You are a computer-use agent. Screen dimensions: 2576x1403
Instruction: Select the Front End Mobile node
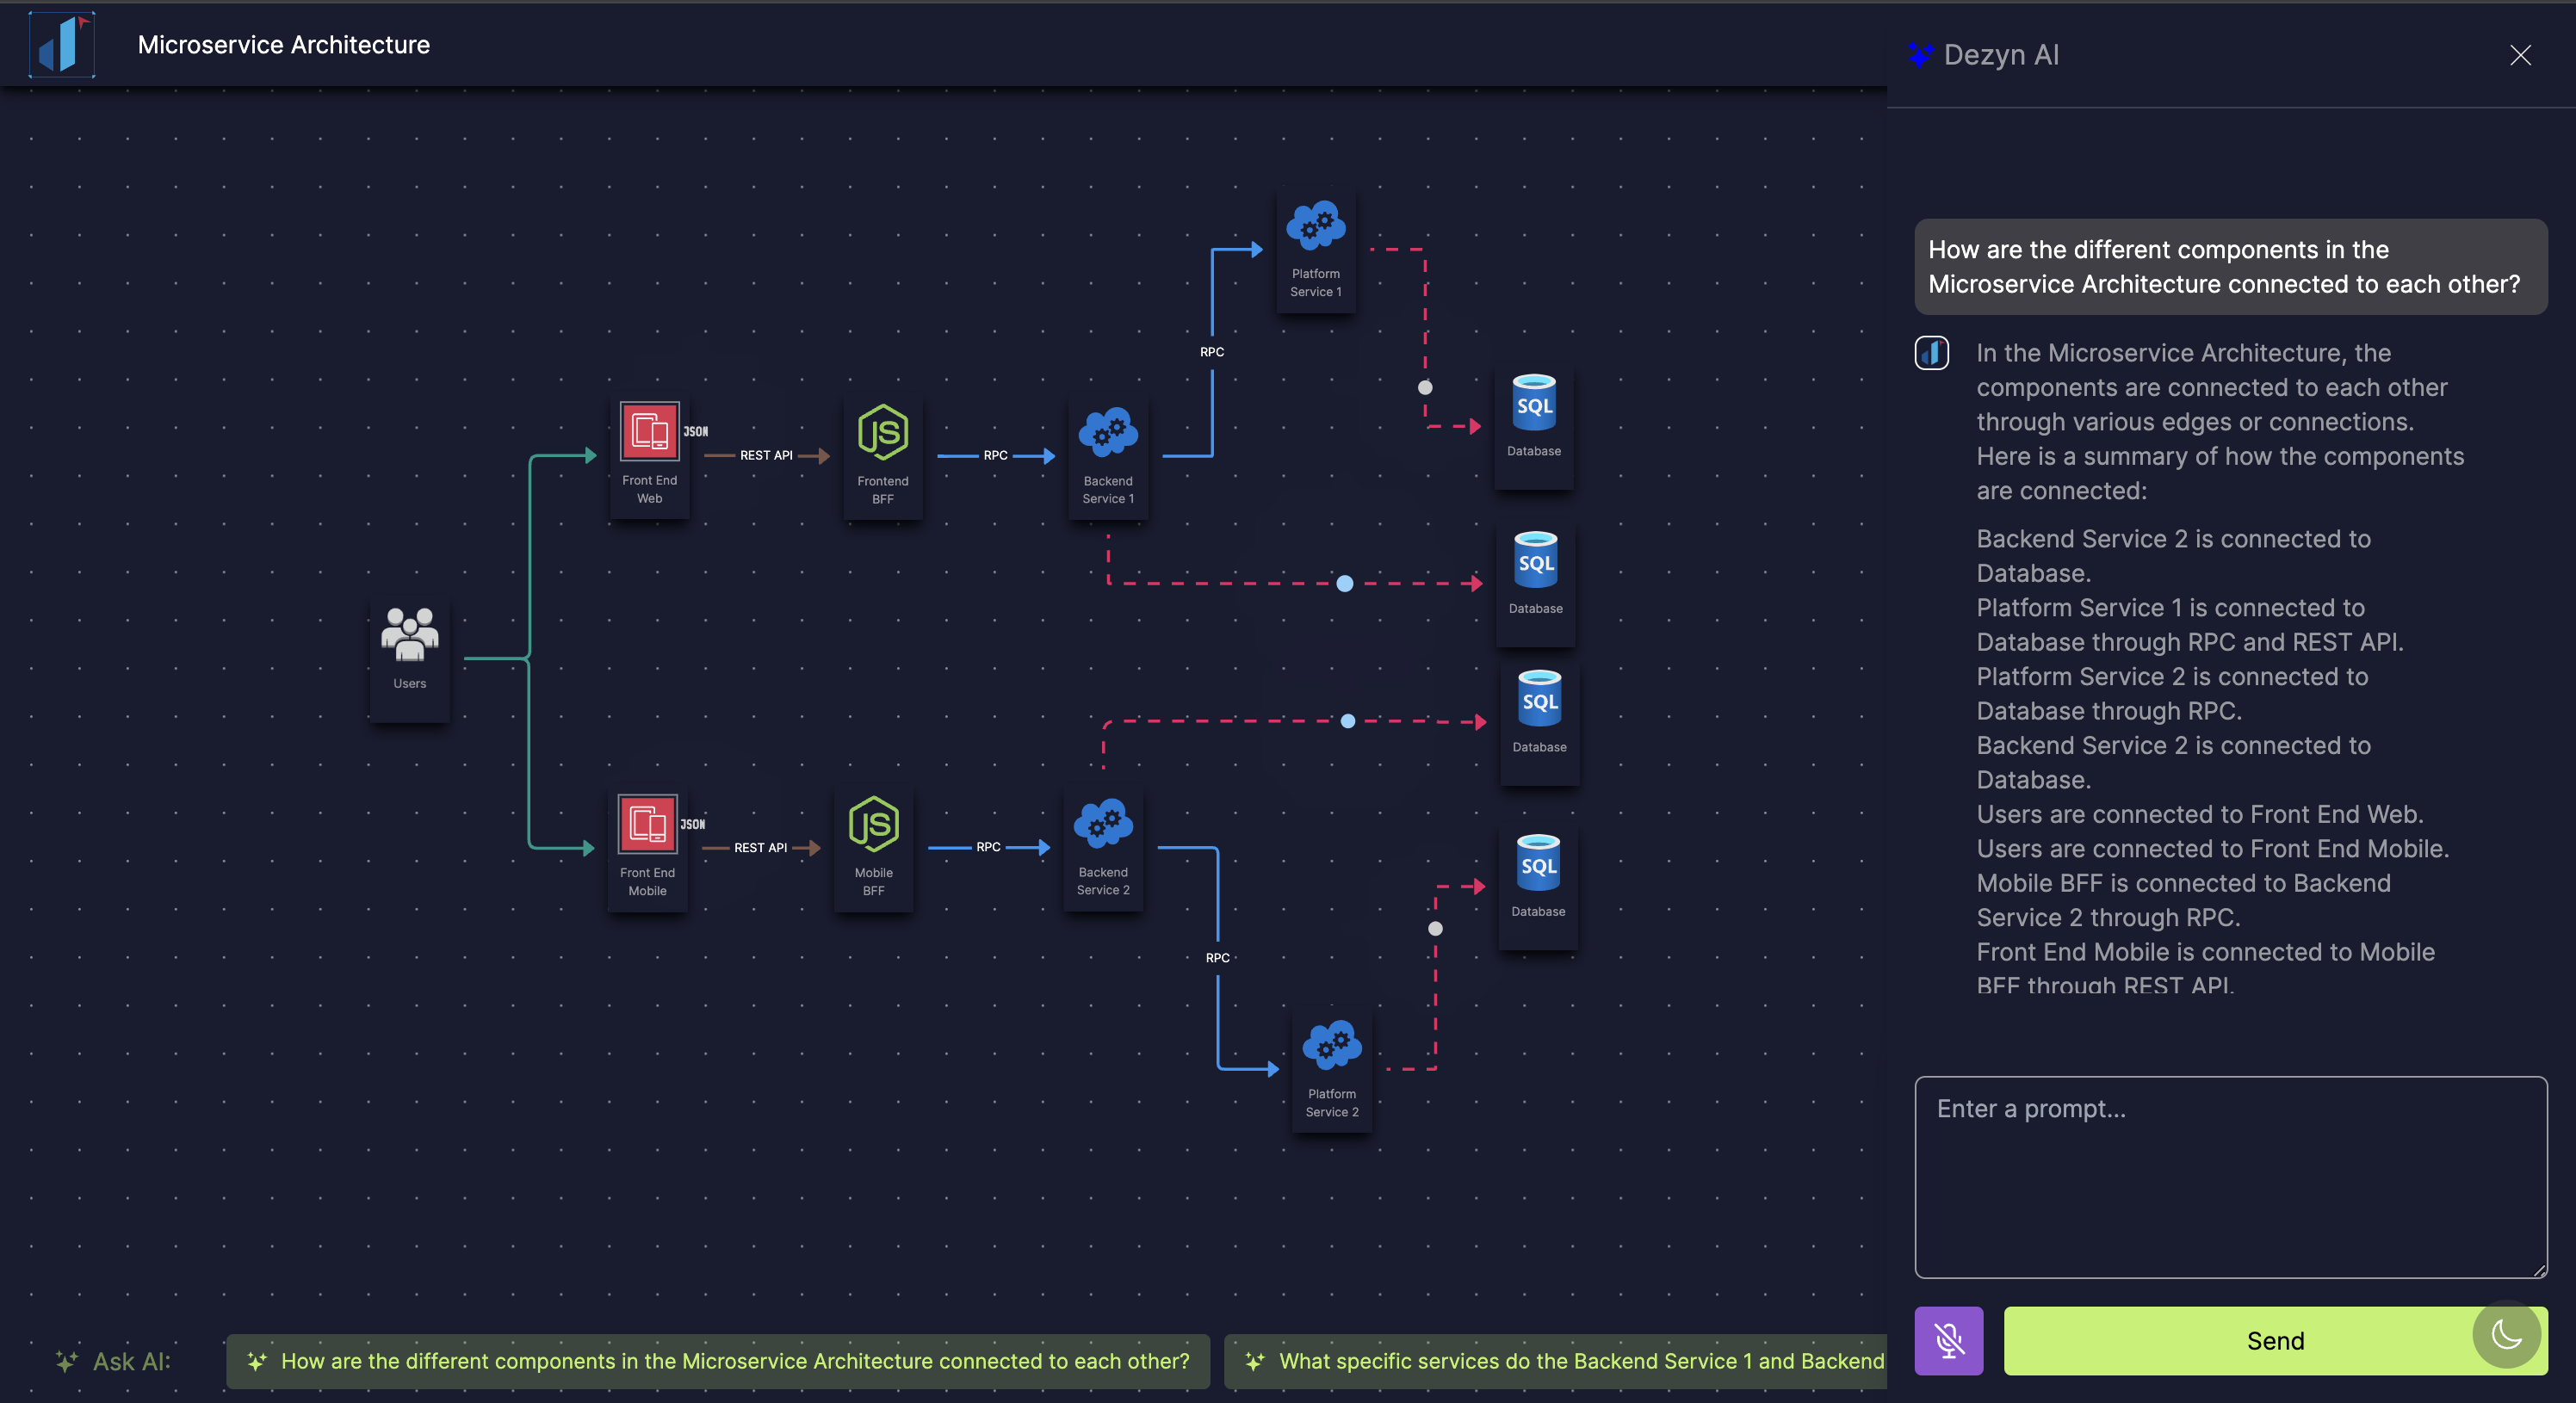(647, 847)
